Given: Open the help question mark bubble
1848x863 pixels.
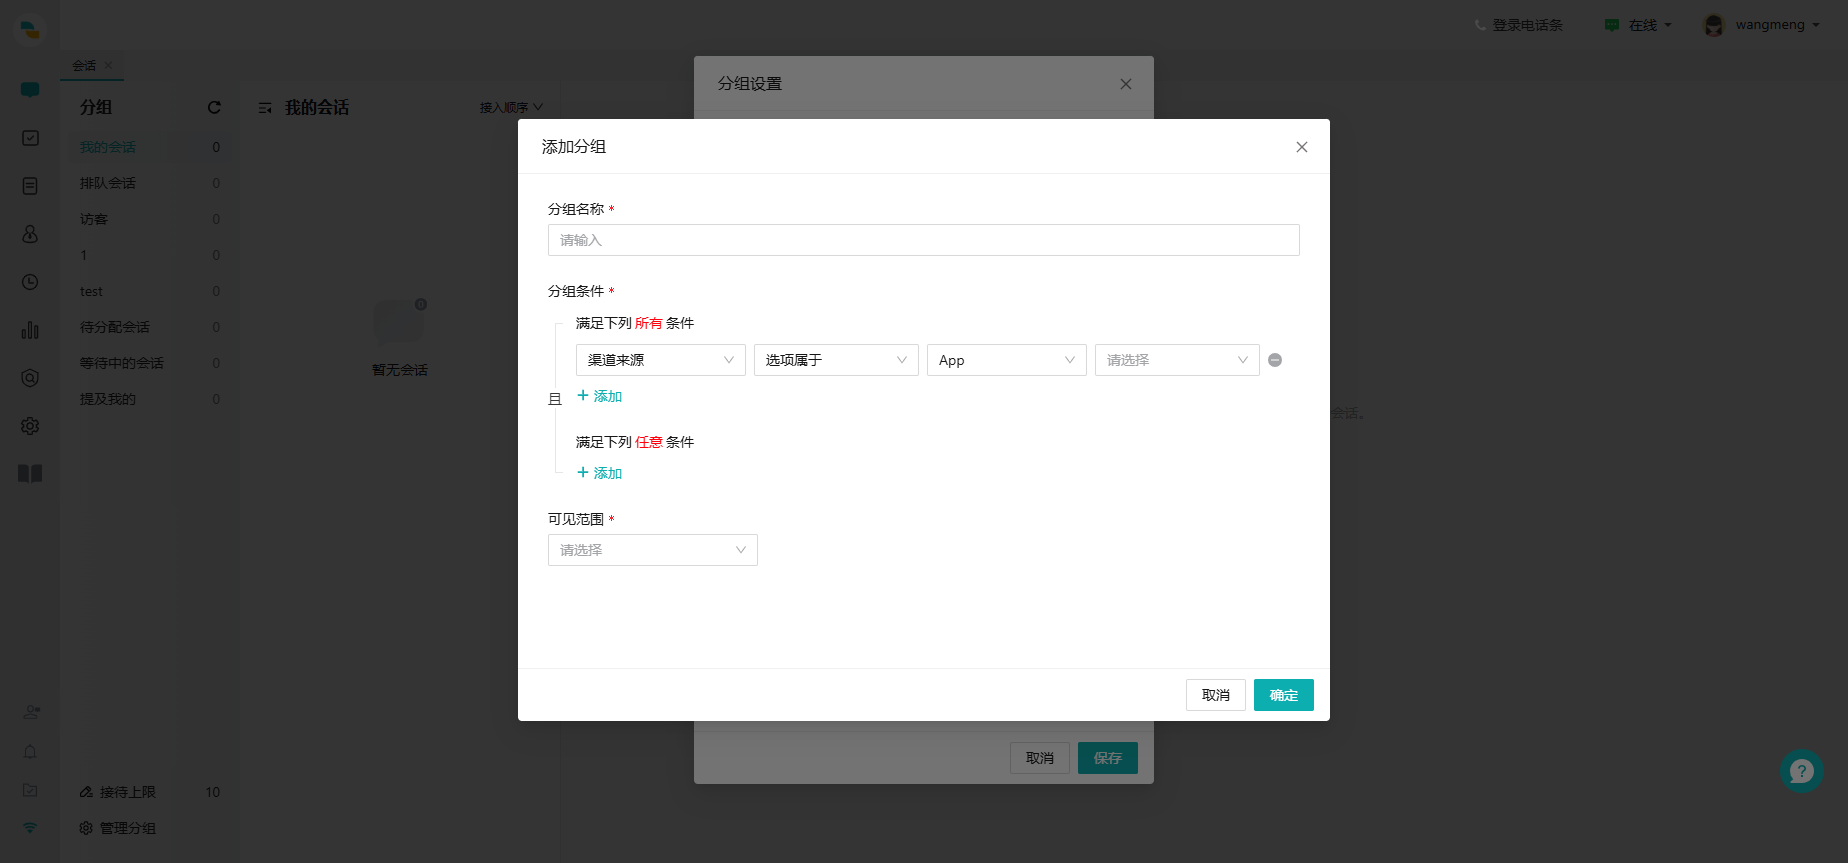Looking at the screenshot, I should coord(1802,771).
